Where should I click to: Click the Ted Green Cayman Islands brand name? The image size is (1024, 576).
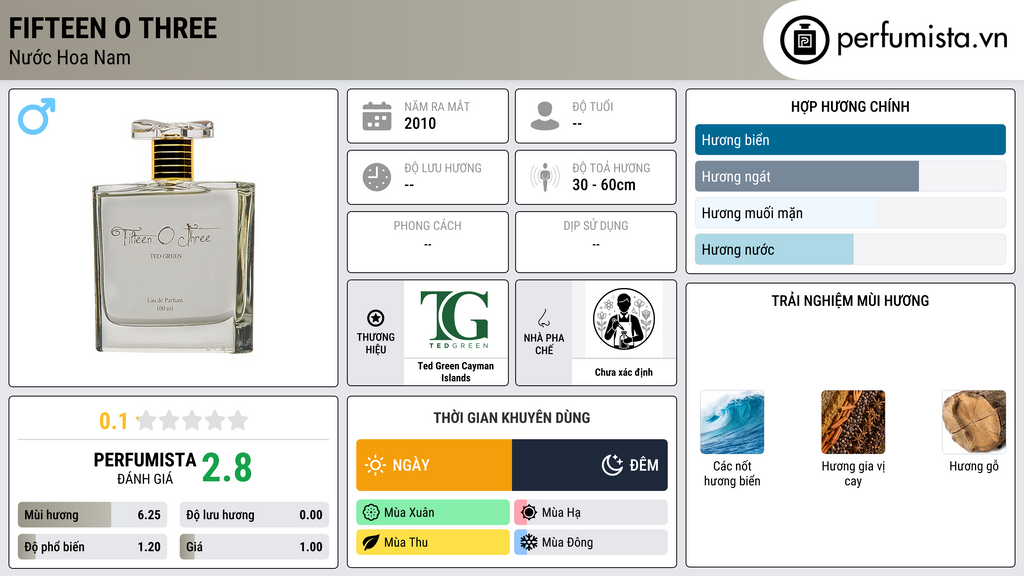tap(455, 372)
